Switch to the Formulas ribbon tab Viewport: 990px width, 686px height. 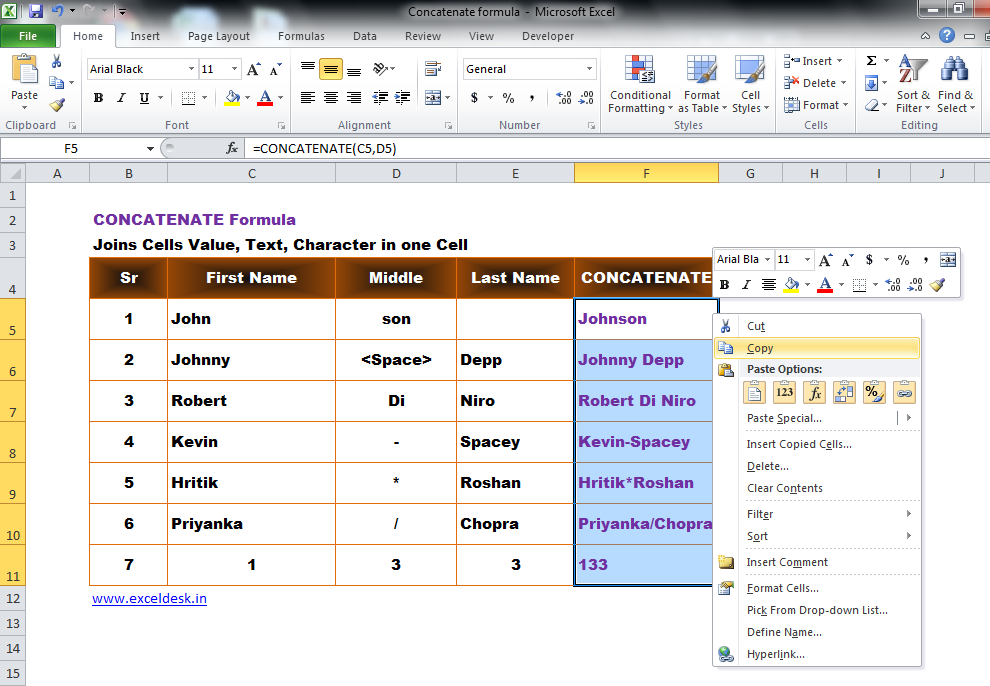tap(301, 36)
